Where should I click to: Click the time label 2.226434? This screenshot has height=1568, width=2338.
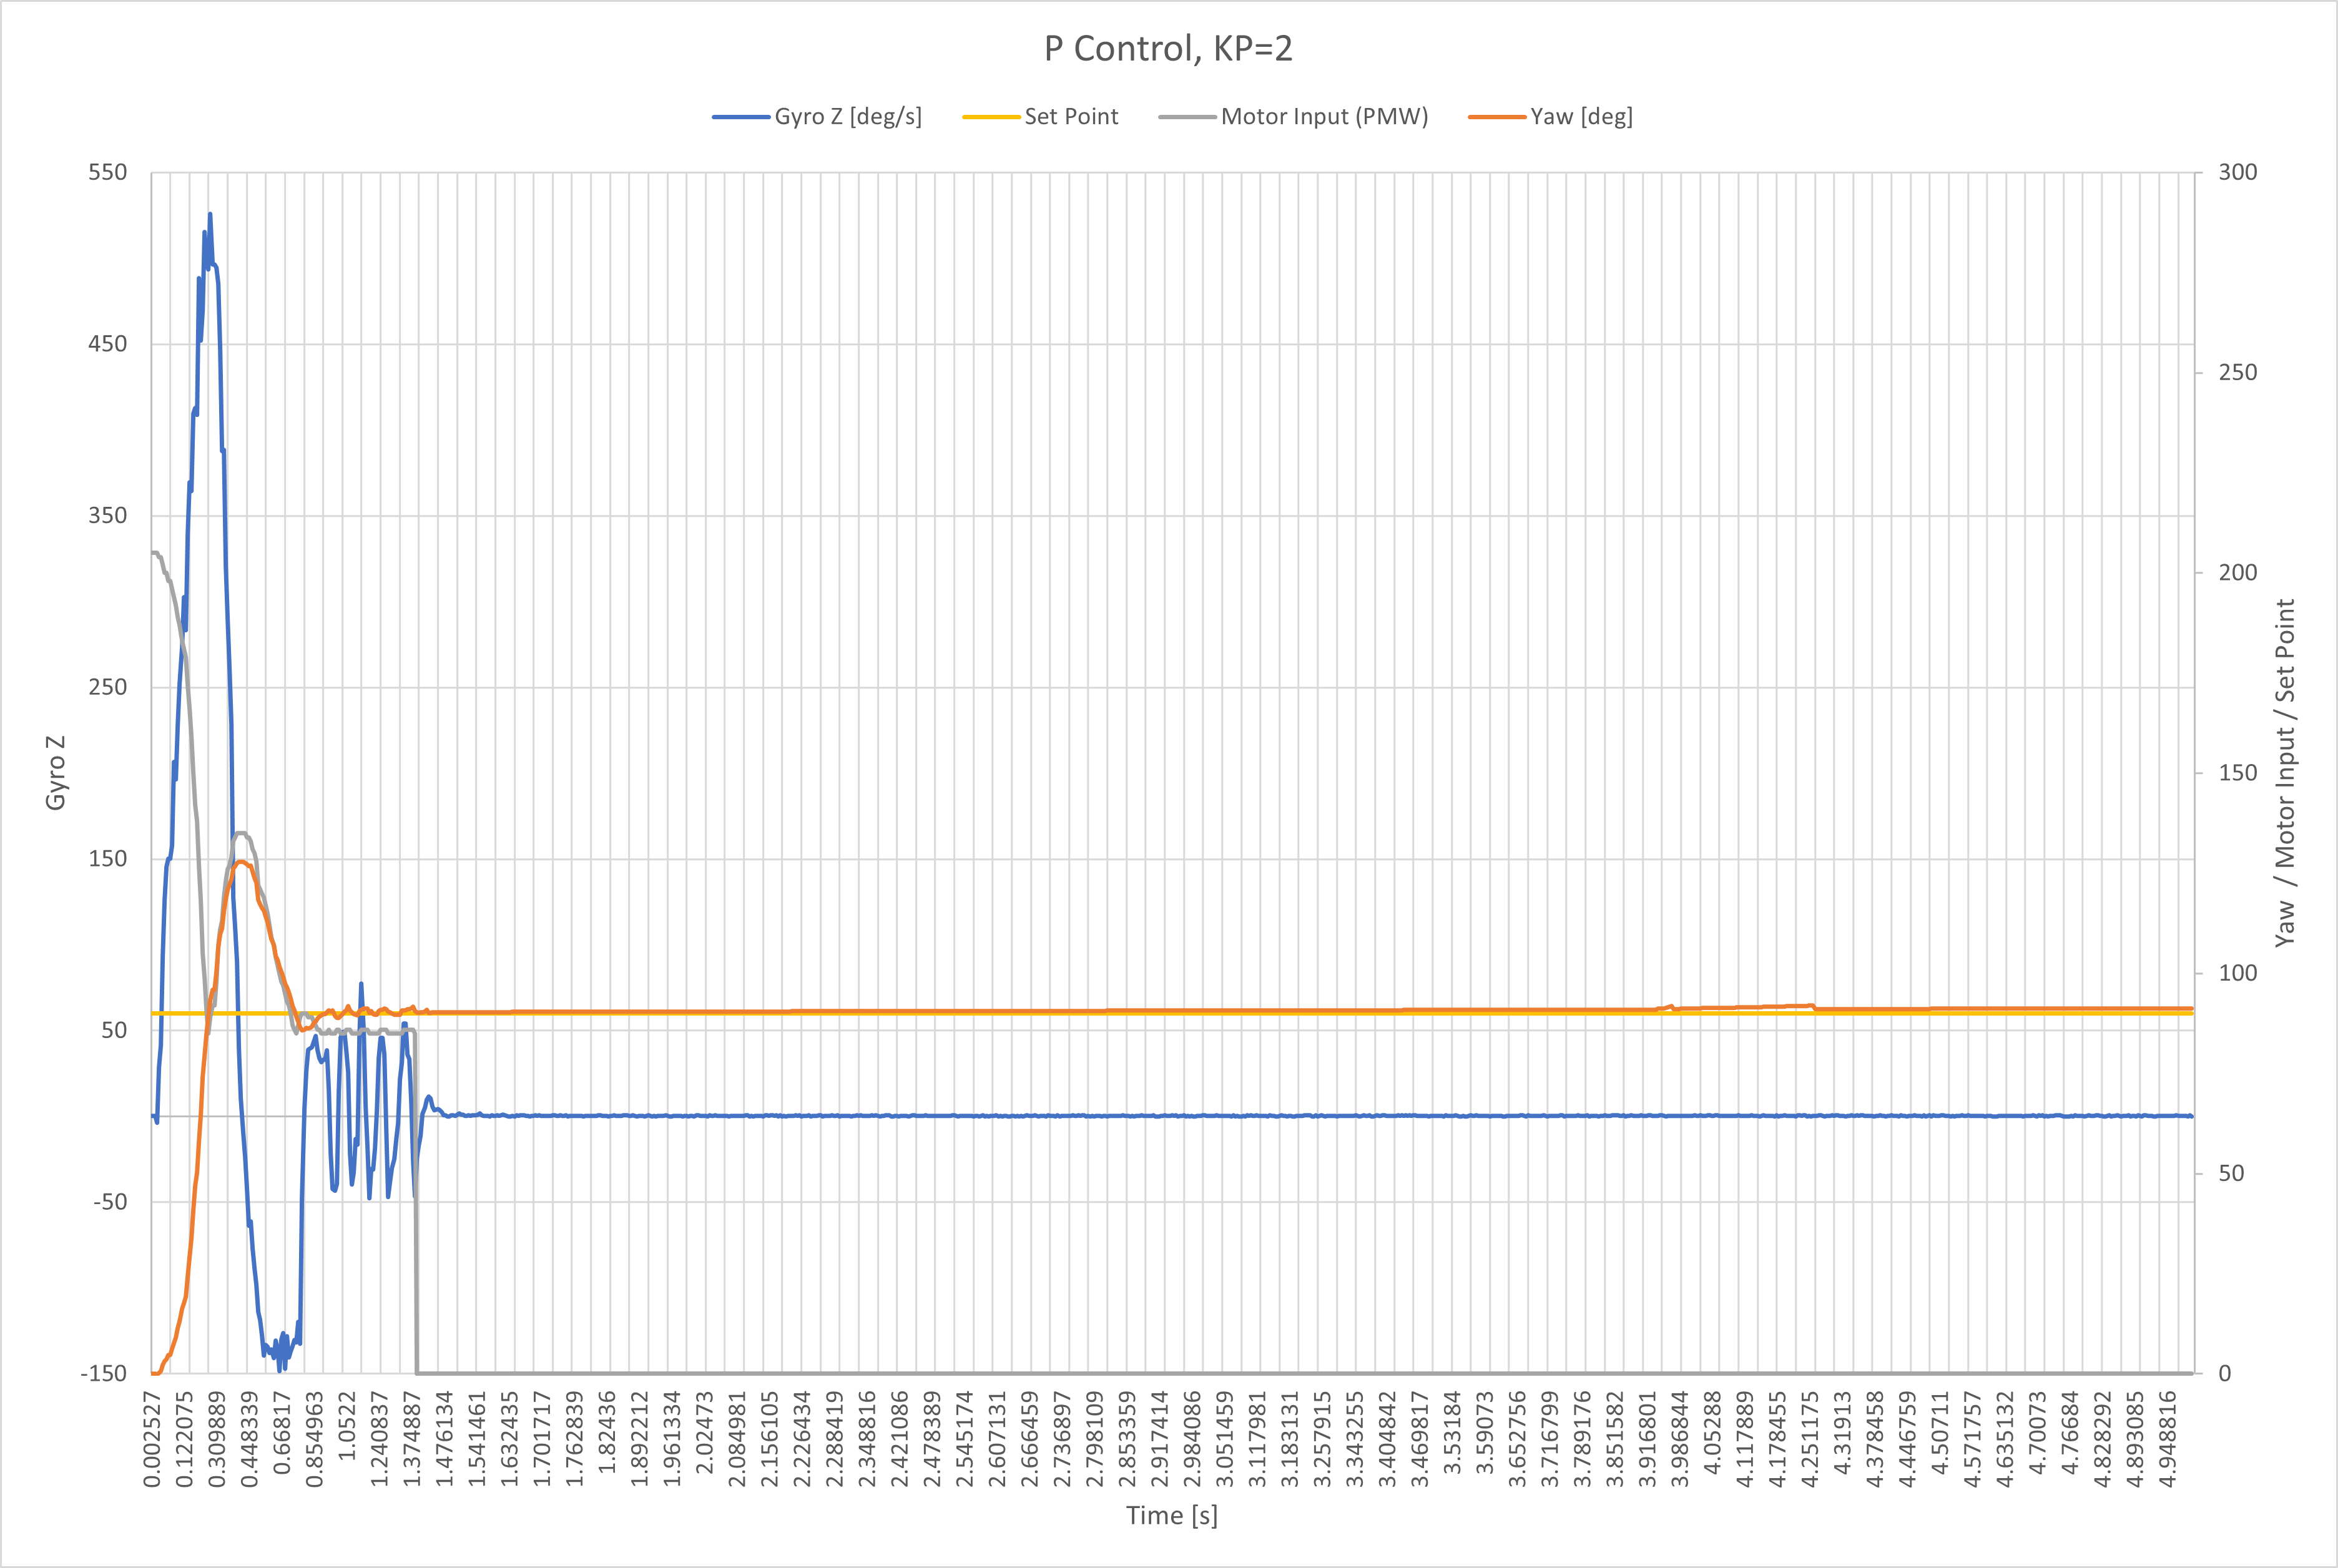pos(802,1438)
